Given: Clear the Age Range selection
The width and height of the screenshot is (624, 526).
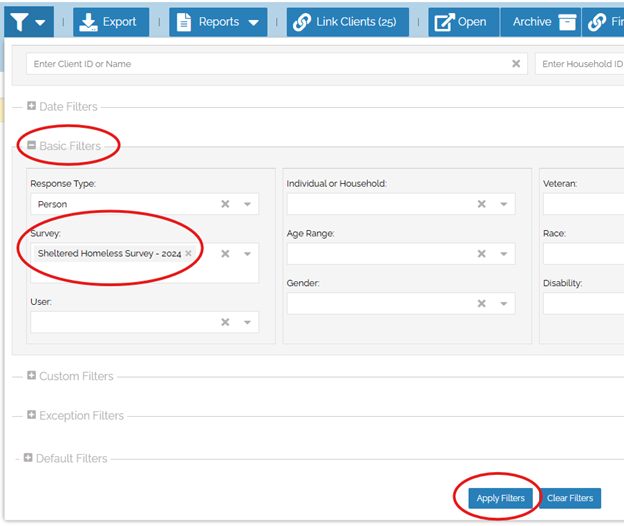Looking at the screenshot, I should (x=481, y=254).
